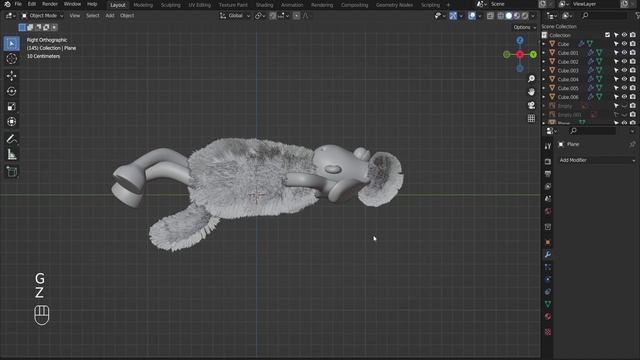
Task: Open the Tool properties tab
Action: pyautogui.click(x=548, y=146)
